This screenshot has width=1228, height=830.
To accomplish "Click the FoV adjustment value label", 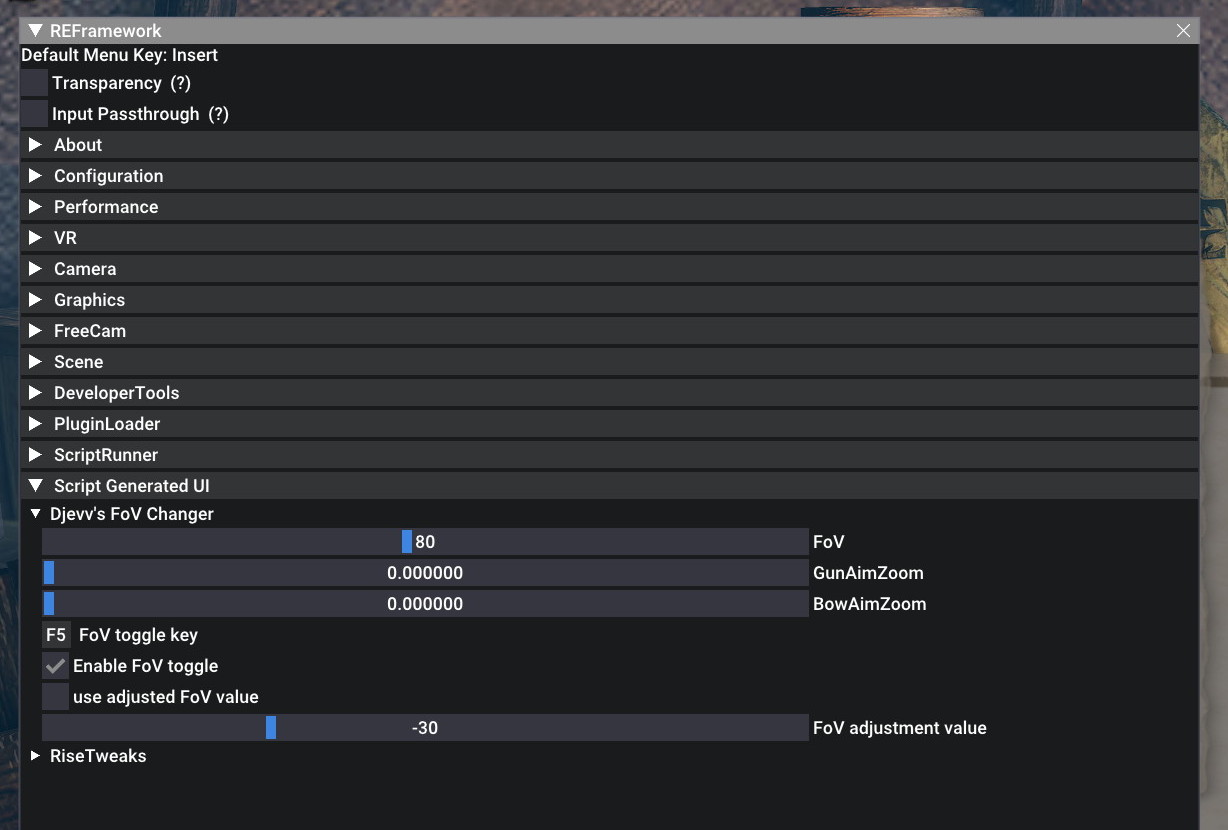I will coord(900,728).
